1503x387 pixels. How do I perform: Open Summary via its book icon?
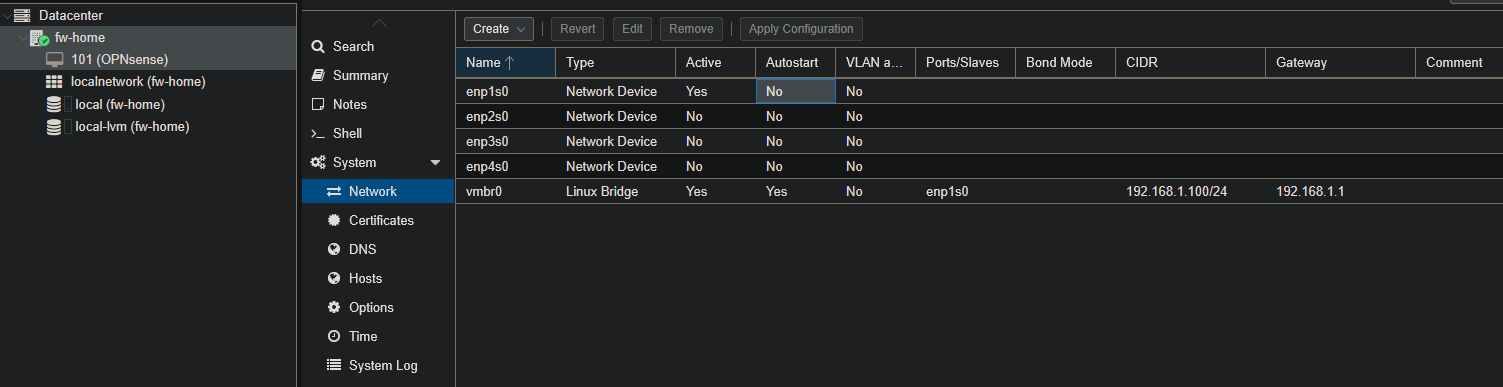point(318,75)
